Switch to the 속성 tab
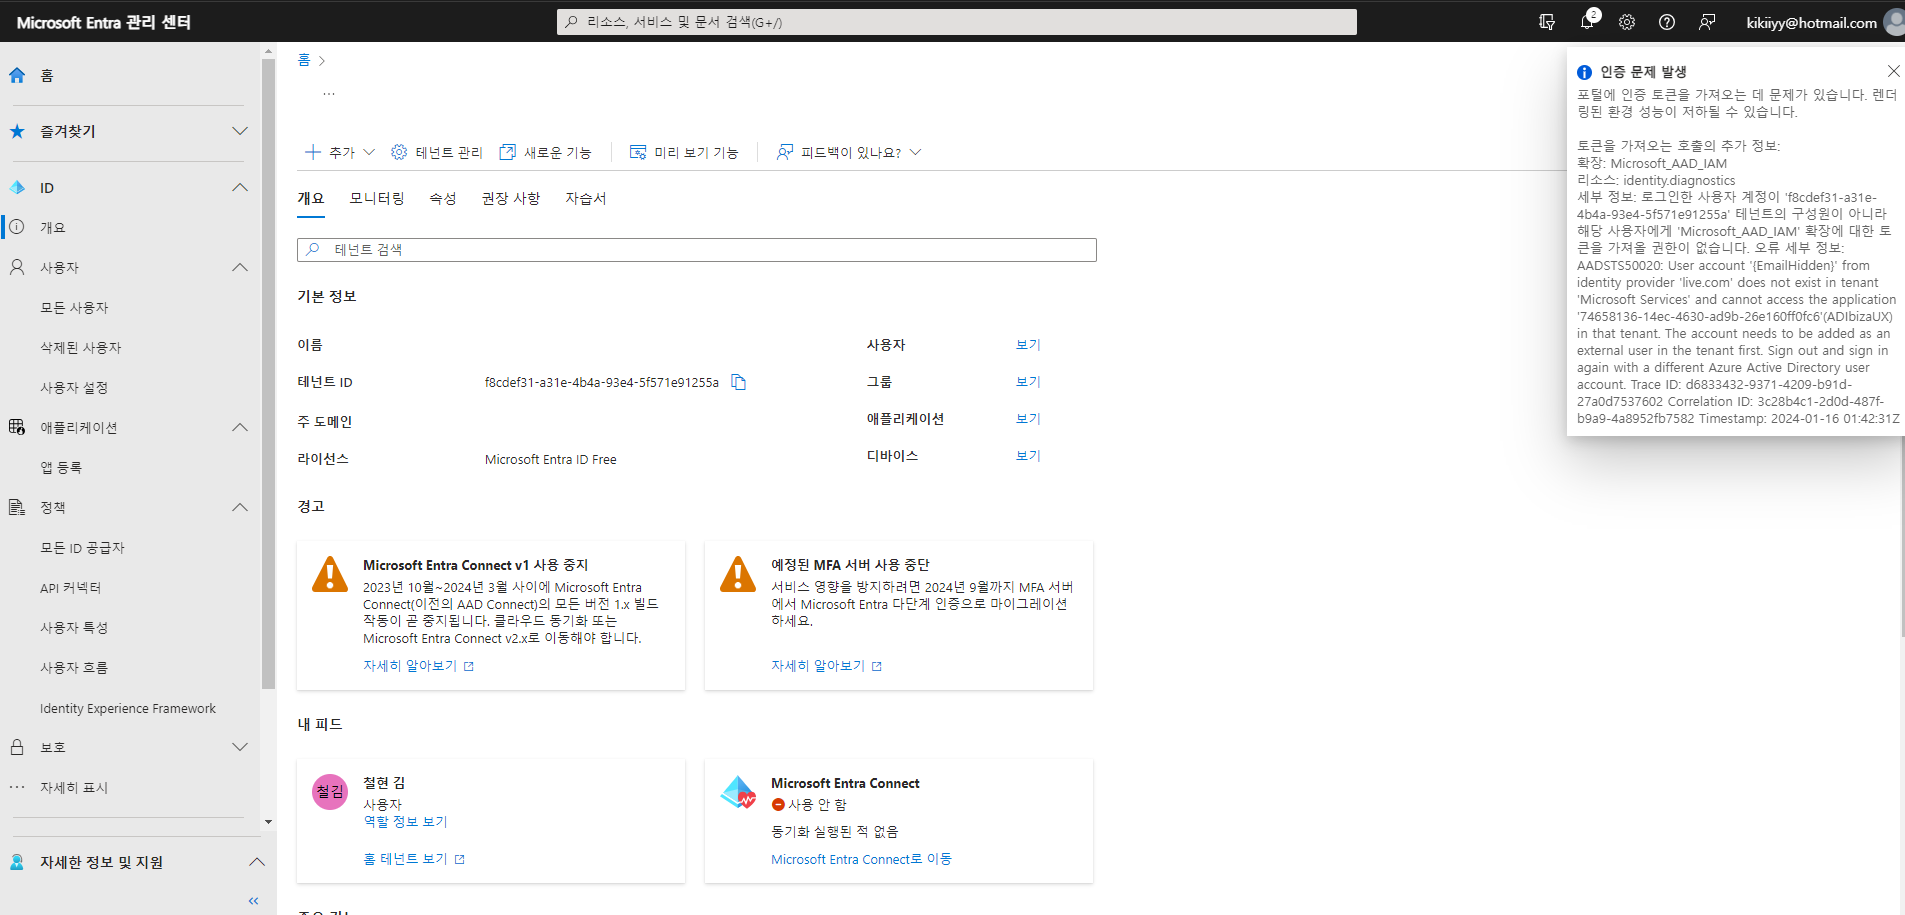Image resolution: width=1905 pixels, height=915 pixels. [x=443, y=199]
